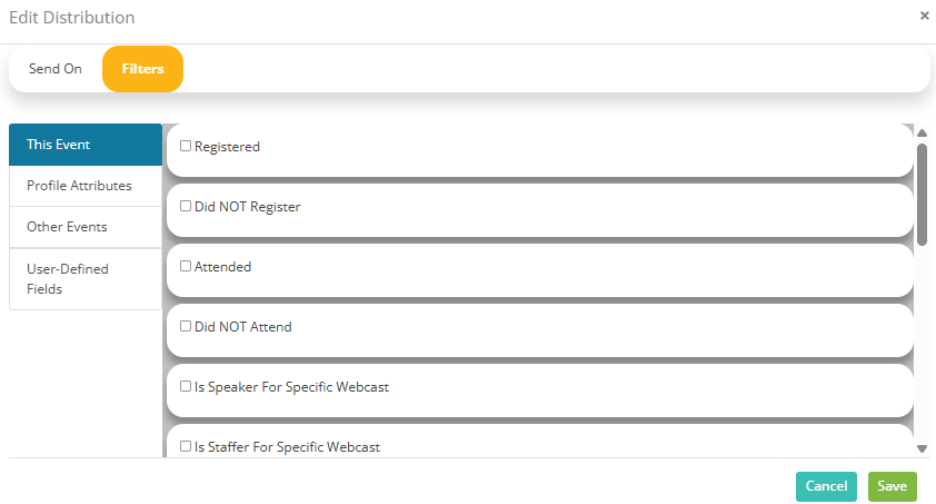Click the scrollbar up arrow
The image size is (936, 504).
click(922, 133)
